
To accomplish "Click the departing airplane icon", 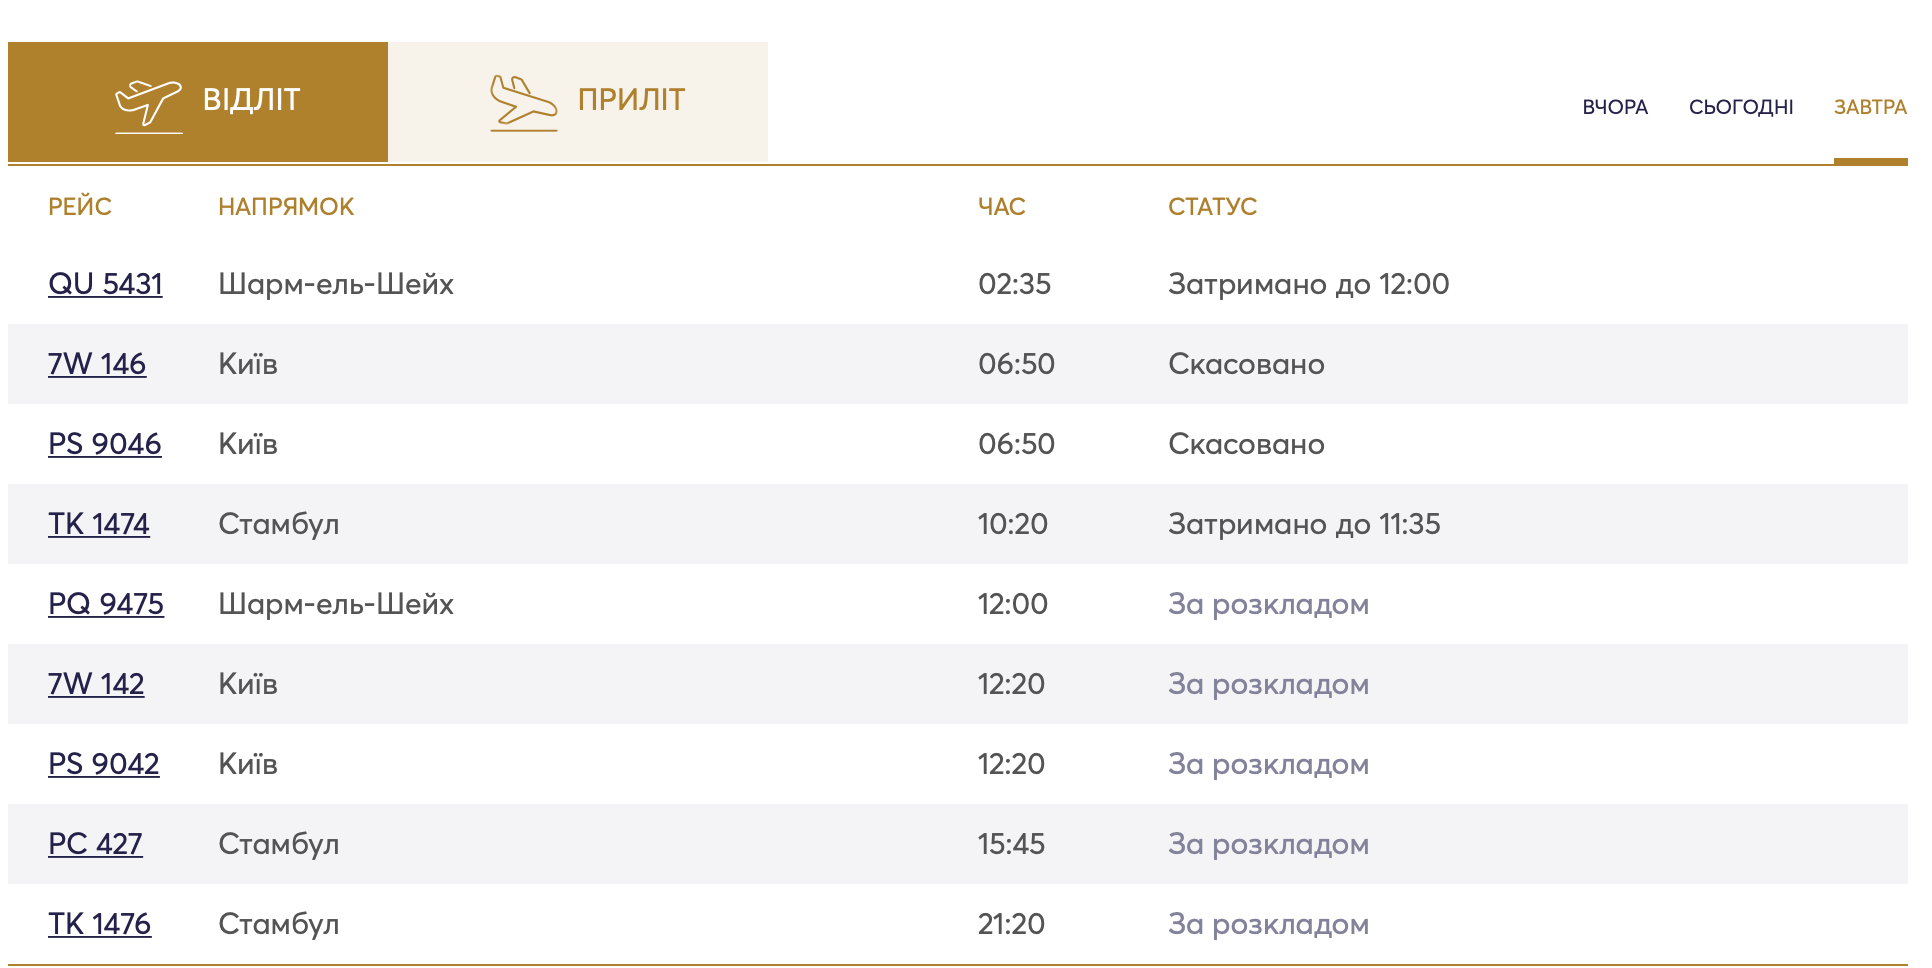I will [148, 102].
